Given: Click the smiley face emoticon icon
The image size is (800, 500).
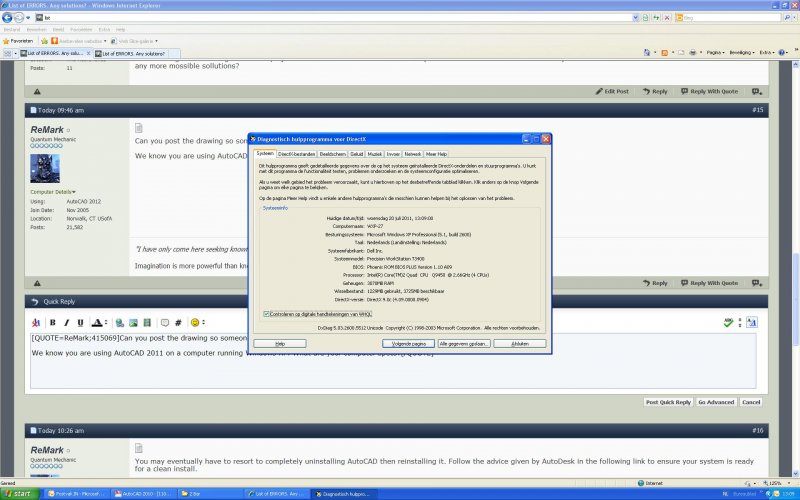Looking at the screenshot, I should (195, 322).
